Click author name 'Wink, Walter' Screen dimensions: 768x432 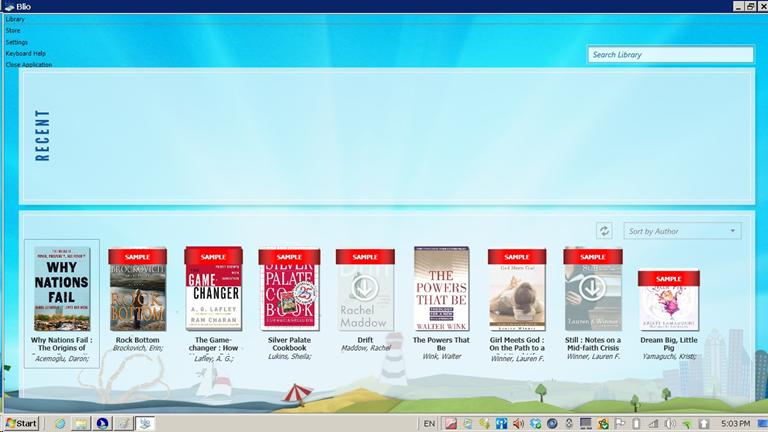(x=441, y=357)
